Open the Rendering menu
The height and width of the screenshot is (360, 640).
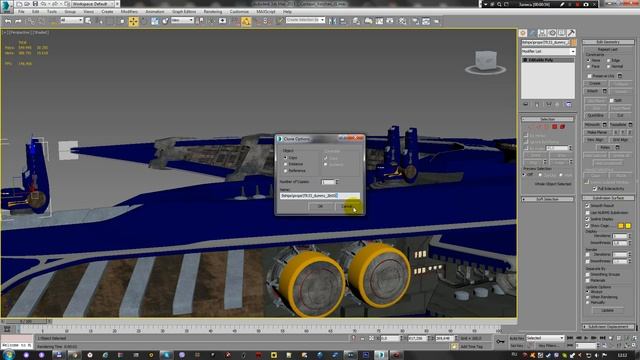[x=213, y=12]
